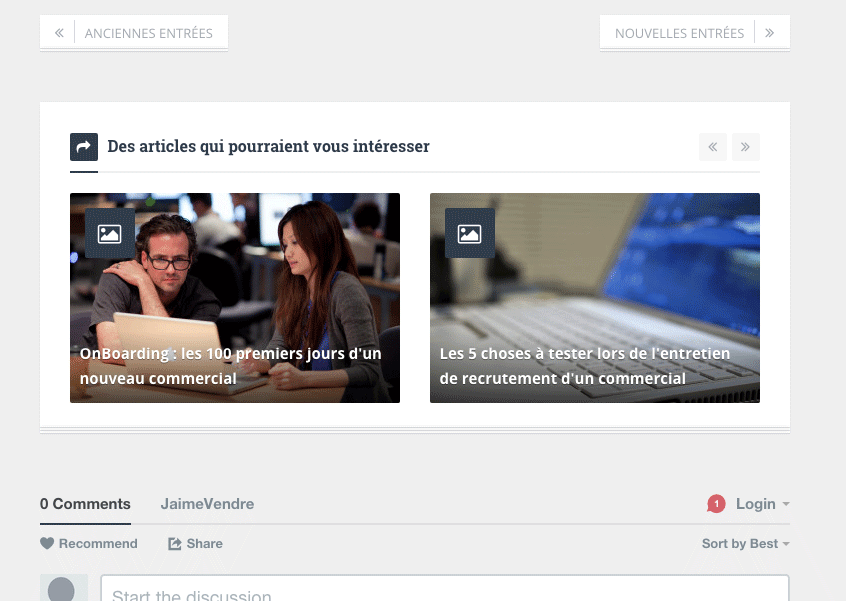This screenshot has width=846, height=601.
Task: Open the Login dropdown
Action: coord(762,504)
